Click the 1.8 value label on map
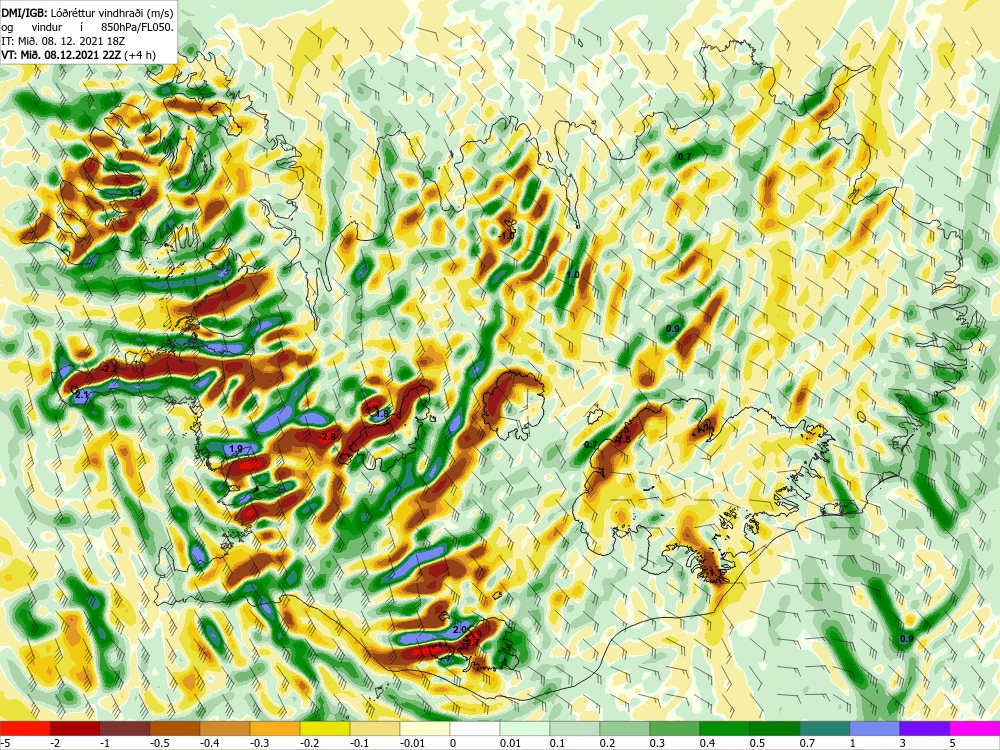The width and height of the screenshot is (1000, 750). 381,414
